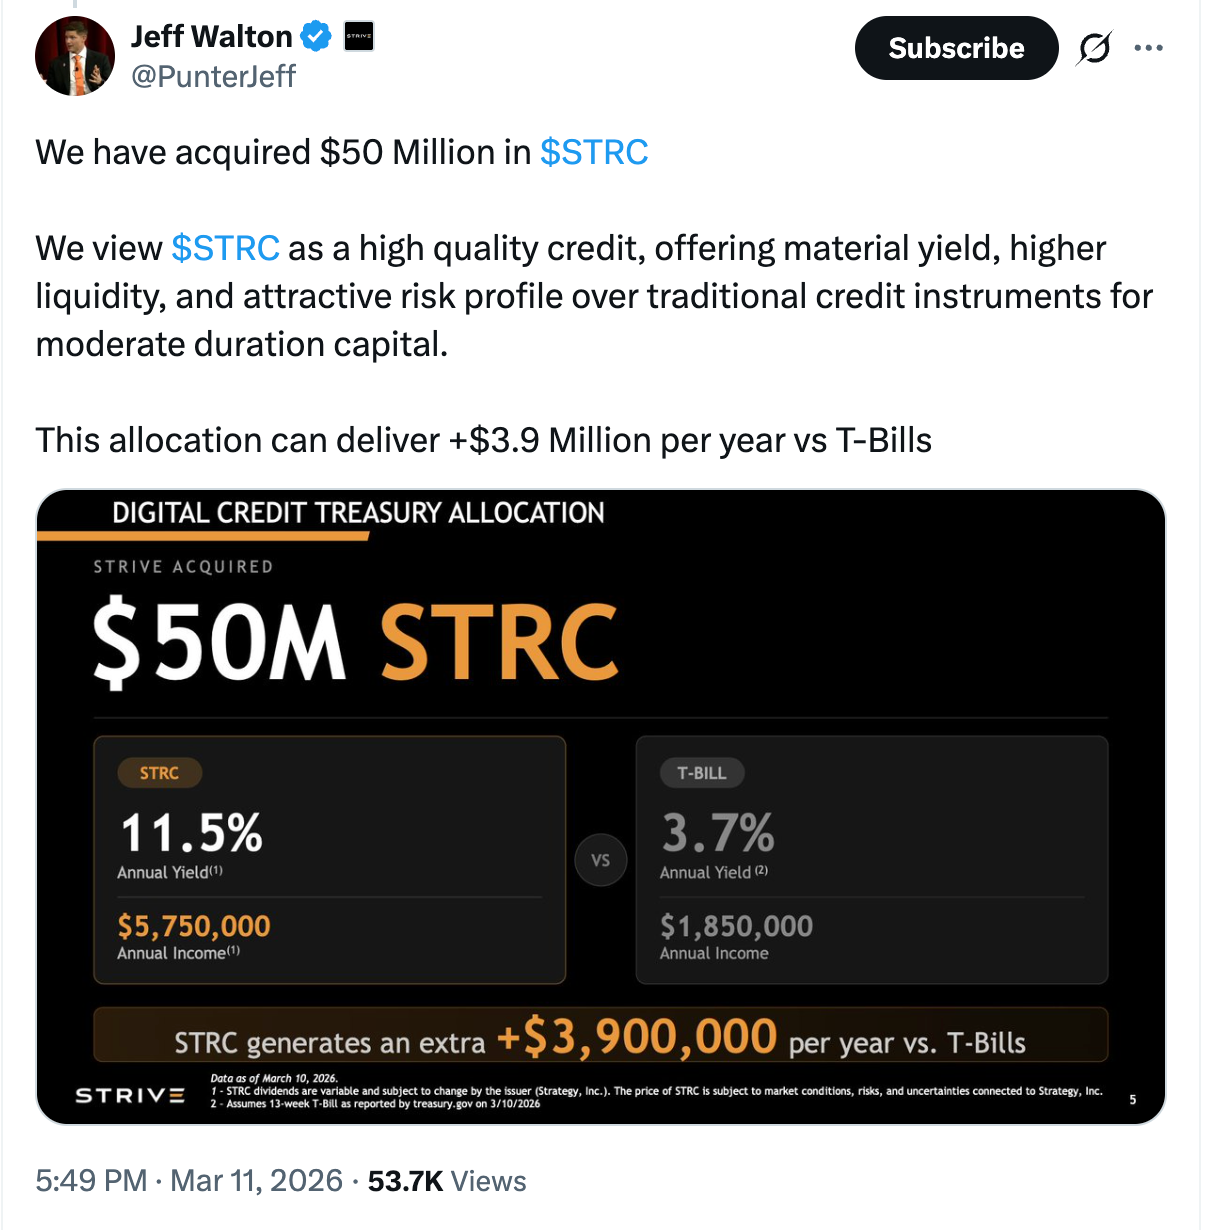Screen dimensions: 1206x1230
Task: Click the STRIVE logo in the image footer
Action: pyautogui.click(x=128, y=1095)
